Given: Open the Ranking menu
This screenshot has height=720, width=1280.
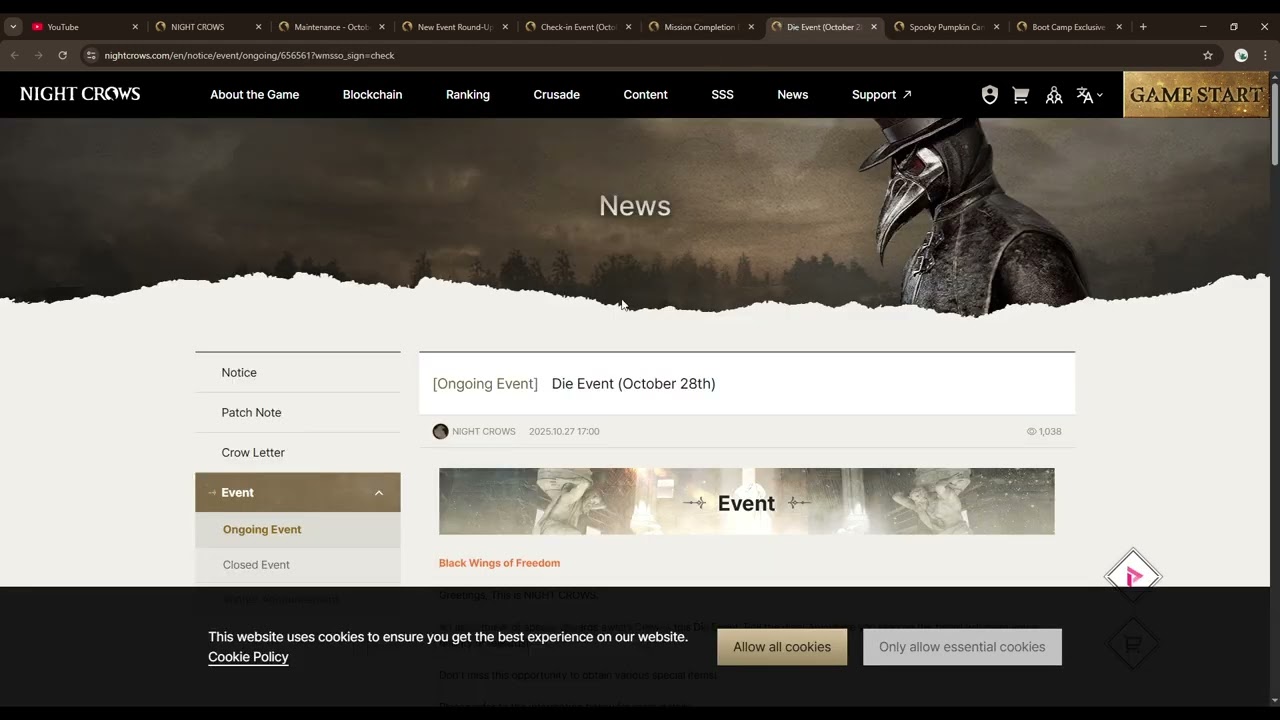Looking at the screenshot, I should coord(468,94).
